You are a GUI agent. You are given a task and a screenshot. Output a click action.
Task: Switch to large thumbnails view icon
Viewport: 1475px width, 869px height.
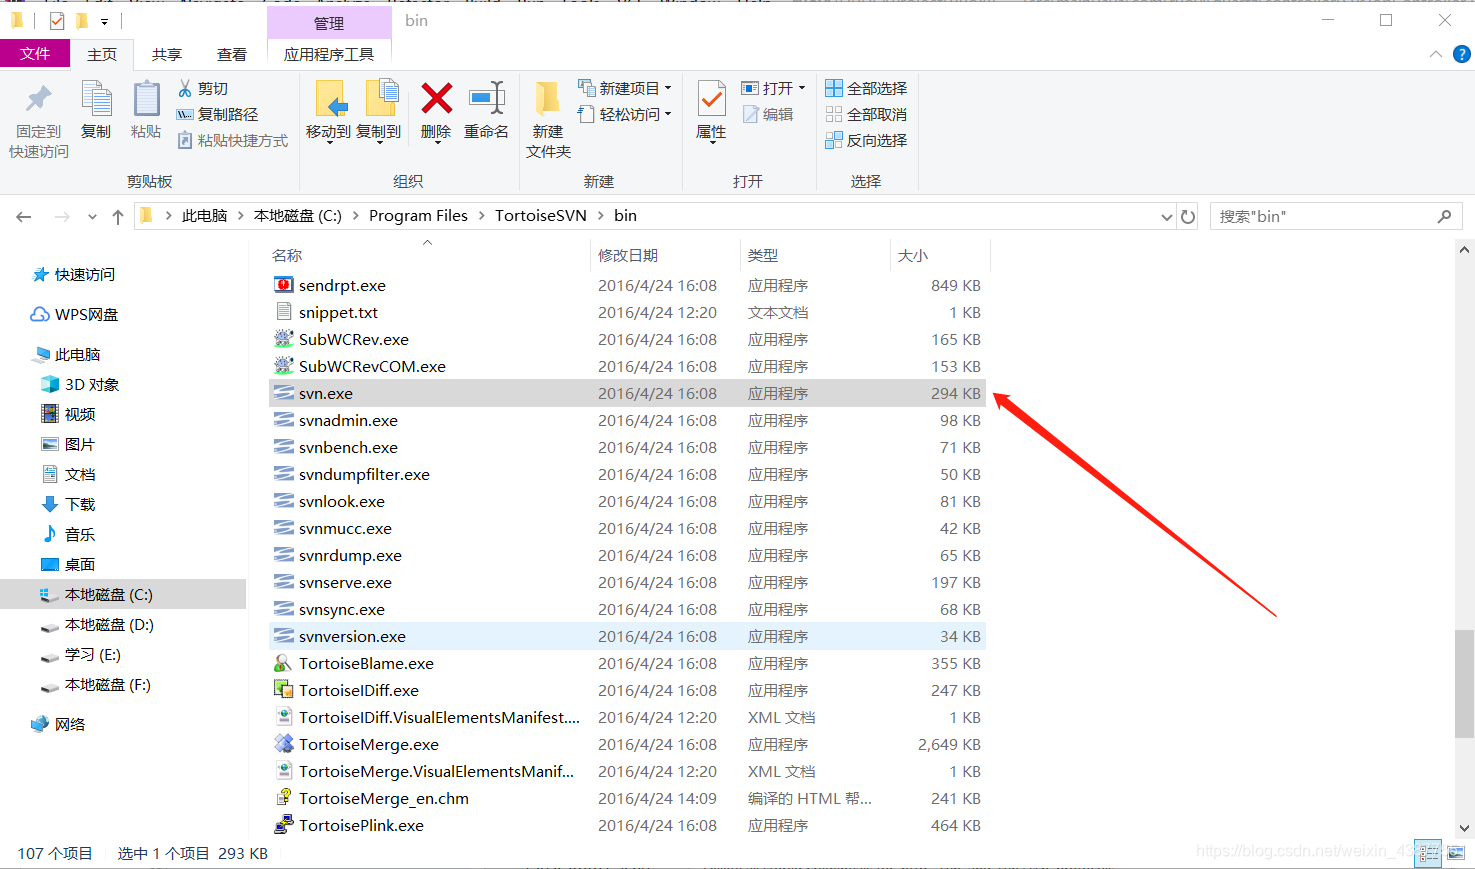[x=1455, y=853]
